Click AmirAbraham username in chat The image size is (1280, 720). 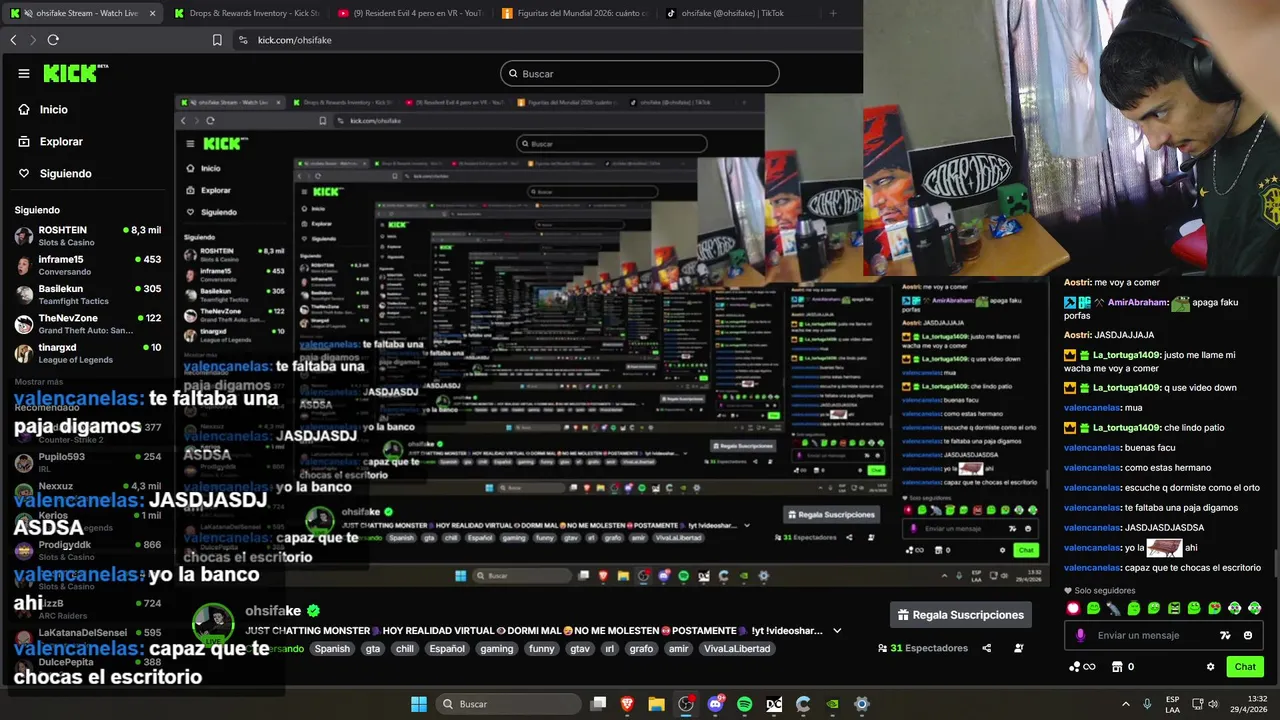[x=1138, y=302]
